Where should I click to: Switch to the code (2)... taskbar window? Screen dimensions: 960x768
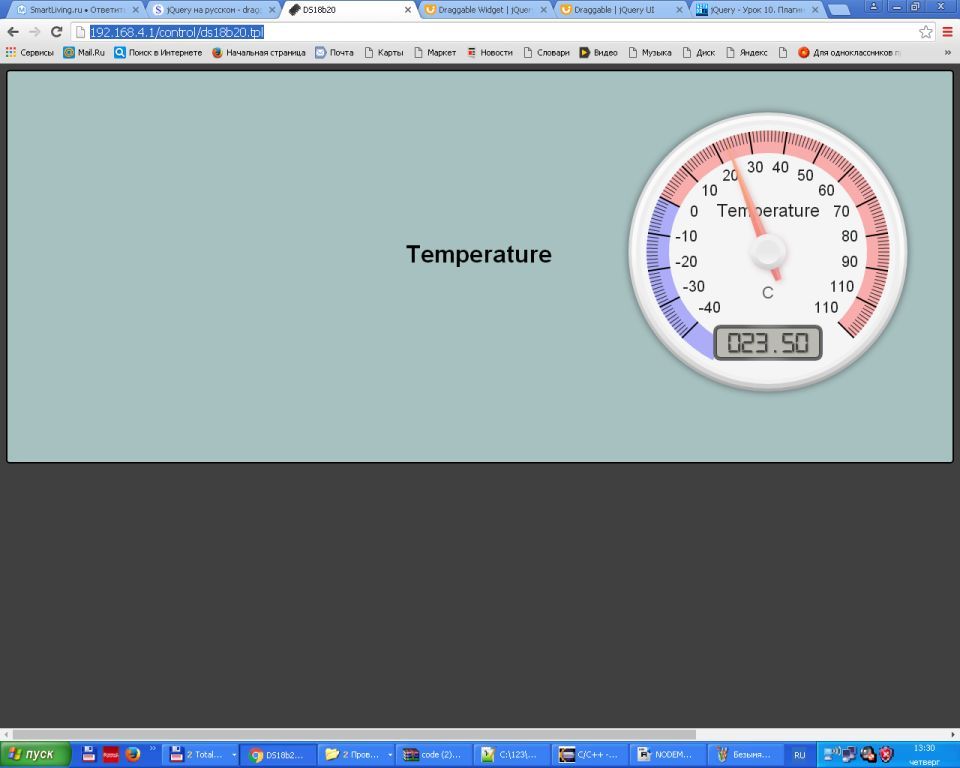pyautogui.click(x=435, y=755)
